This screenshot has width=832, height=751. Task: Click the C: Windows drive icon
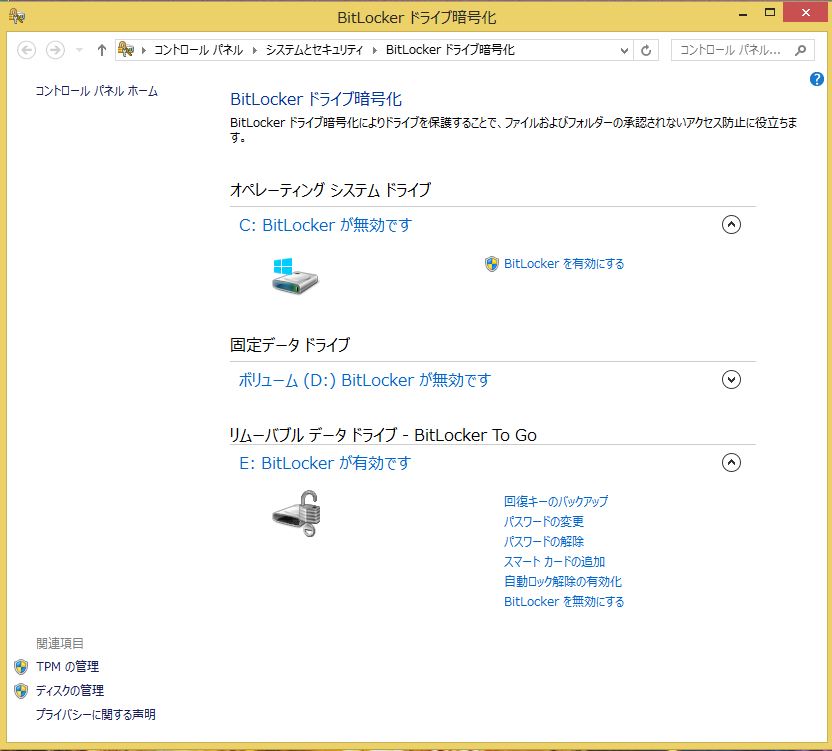(x=295, y=275)
